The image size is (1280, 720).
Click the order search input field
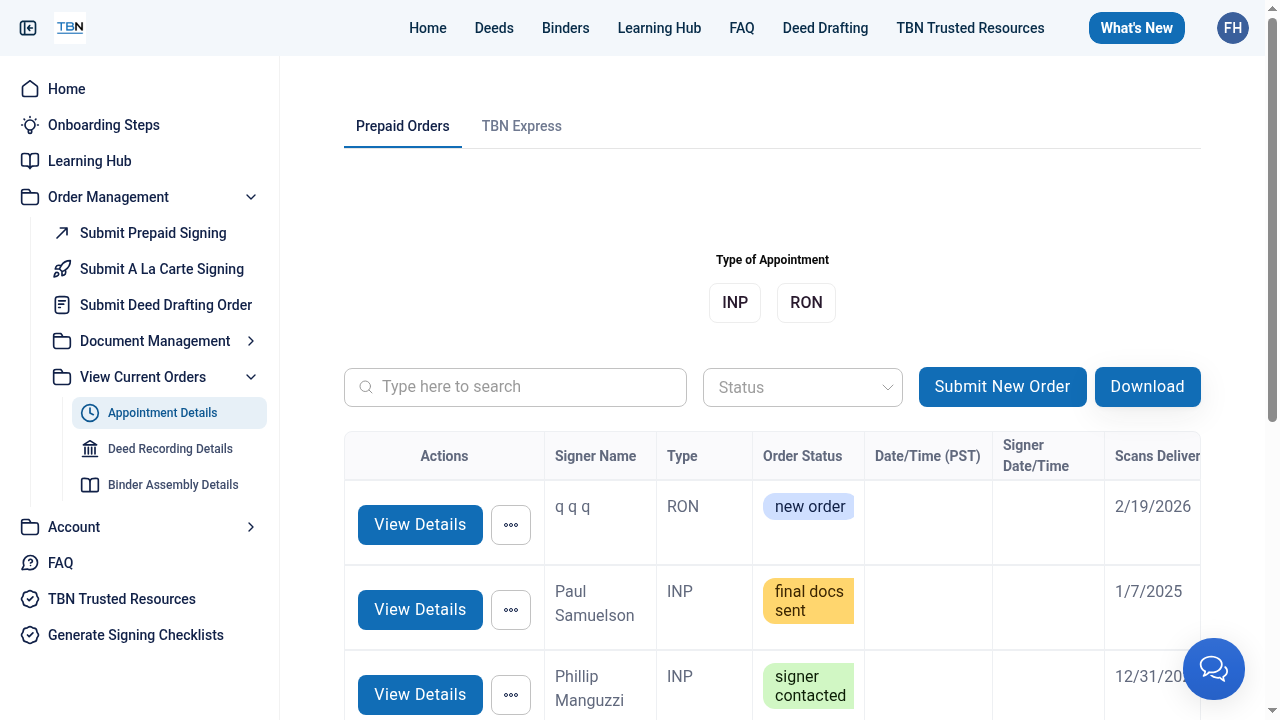click(x=514, y=387)
